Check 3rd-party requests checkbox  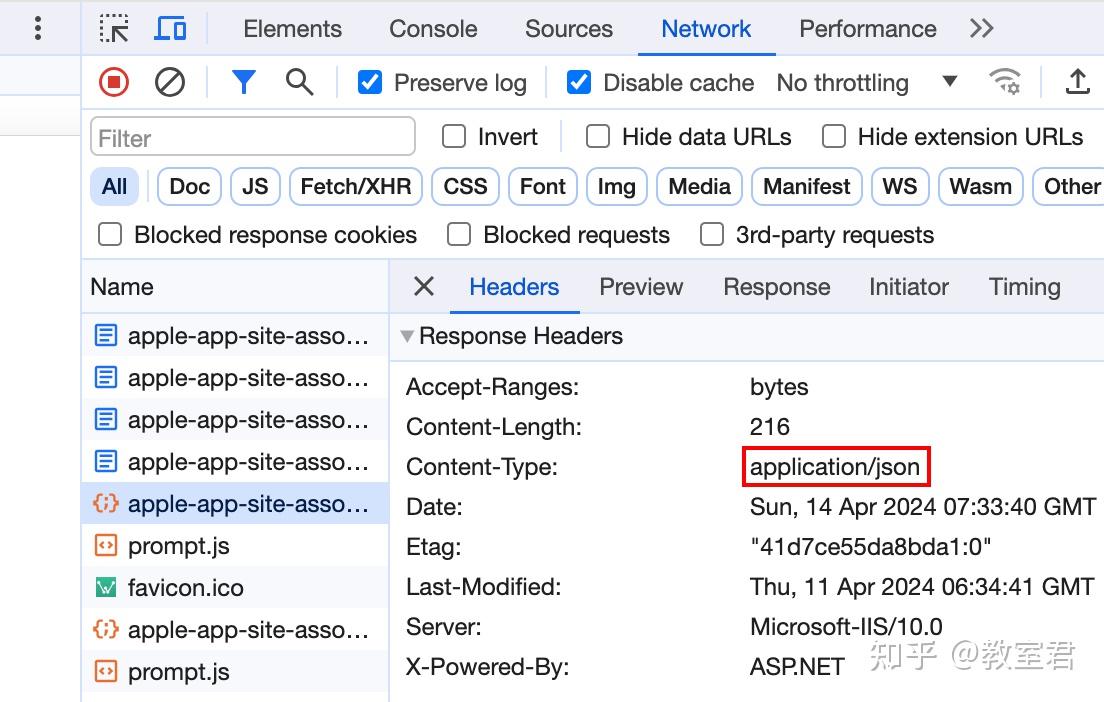[712, 234]
